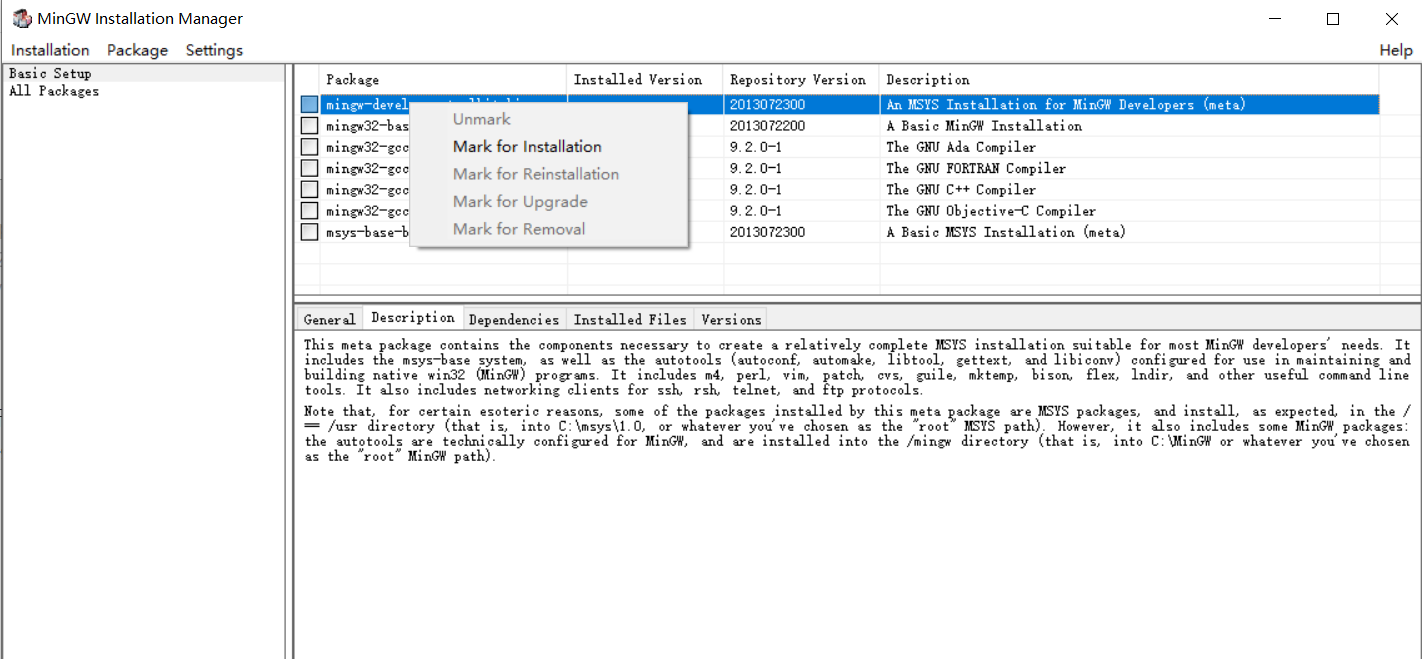Click 'A Basic MinGW Installation' description cell

(x=984, y=126)
